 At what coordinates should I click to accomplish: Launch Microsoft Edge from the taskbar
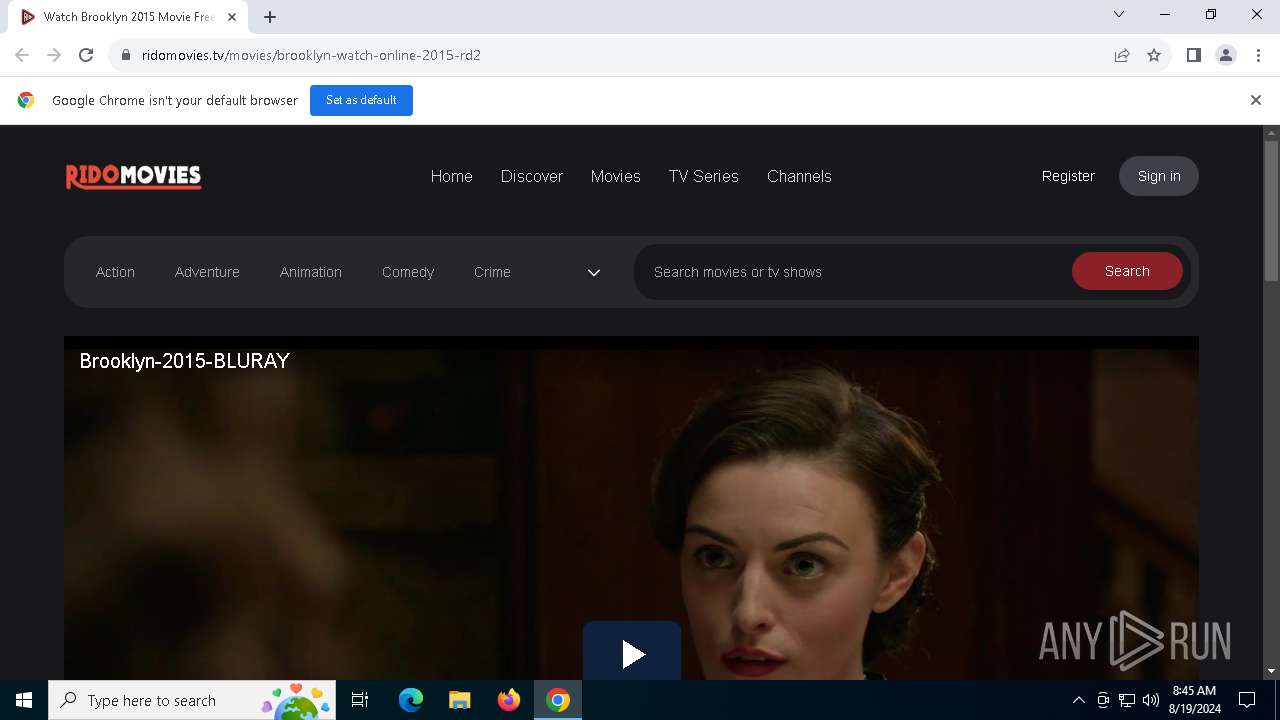(411, 700)
